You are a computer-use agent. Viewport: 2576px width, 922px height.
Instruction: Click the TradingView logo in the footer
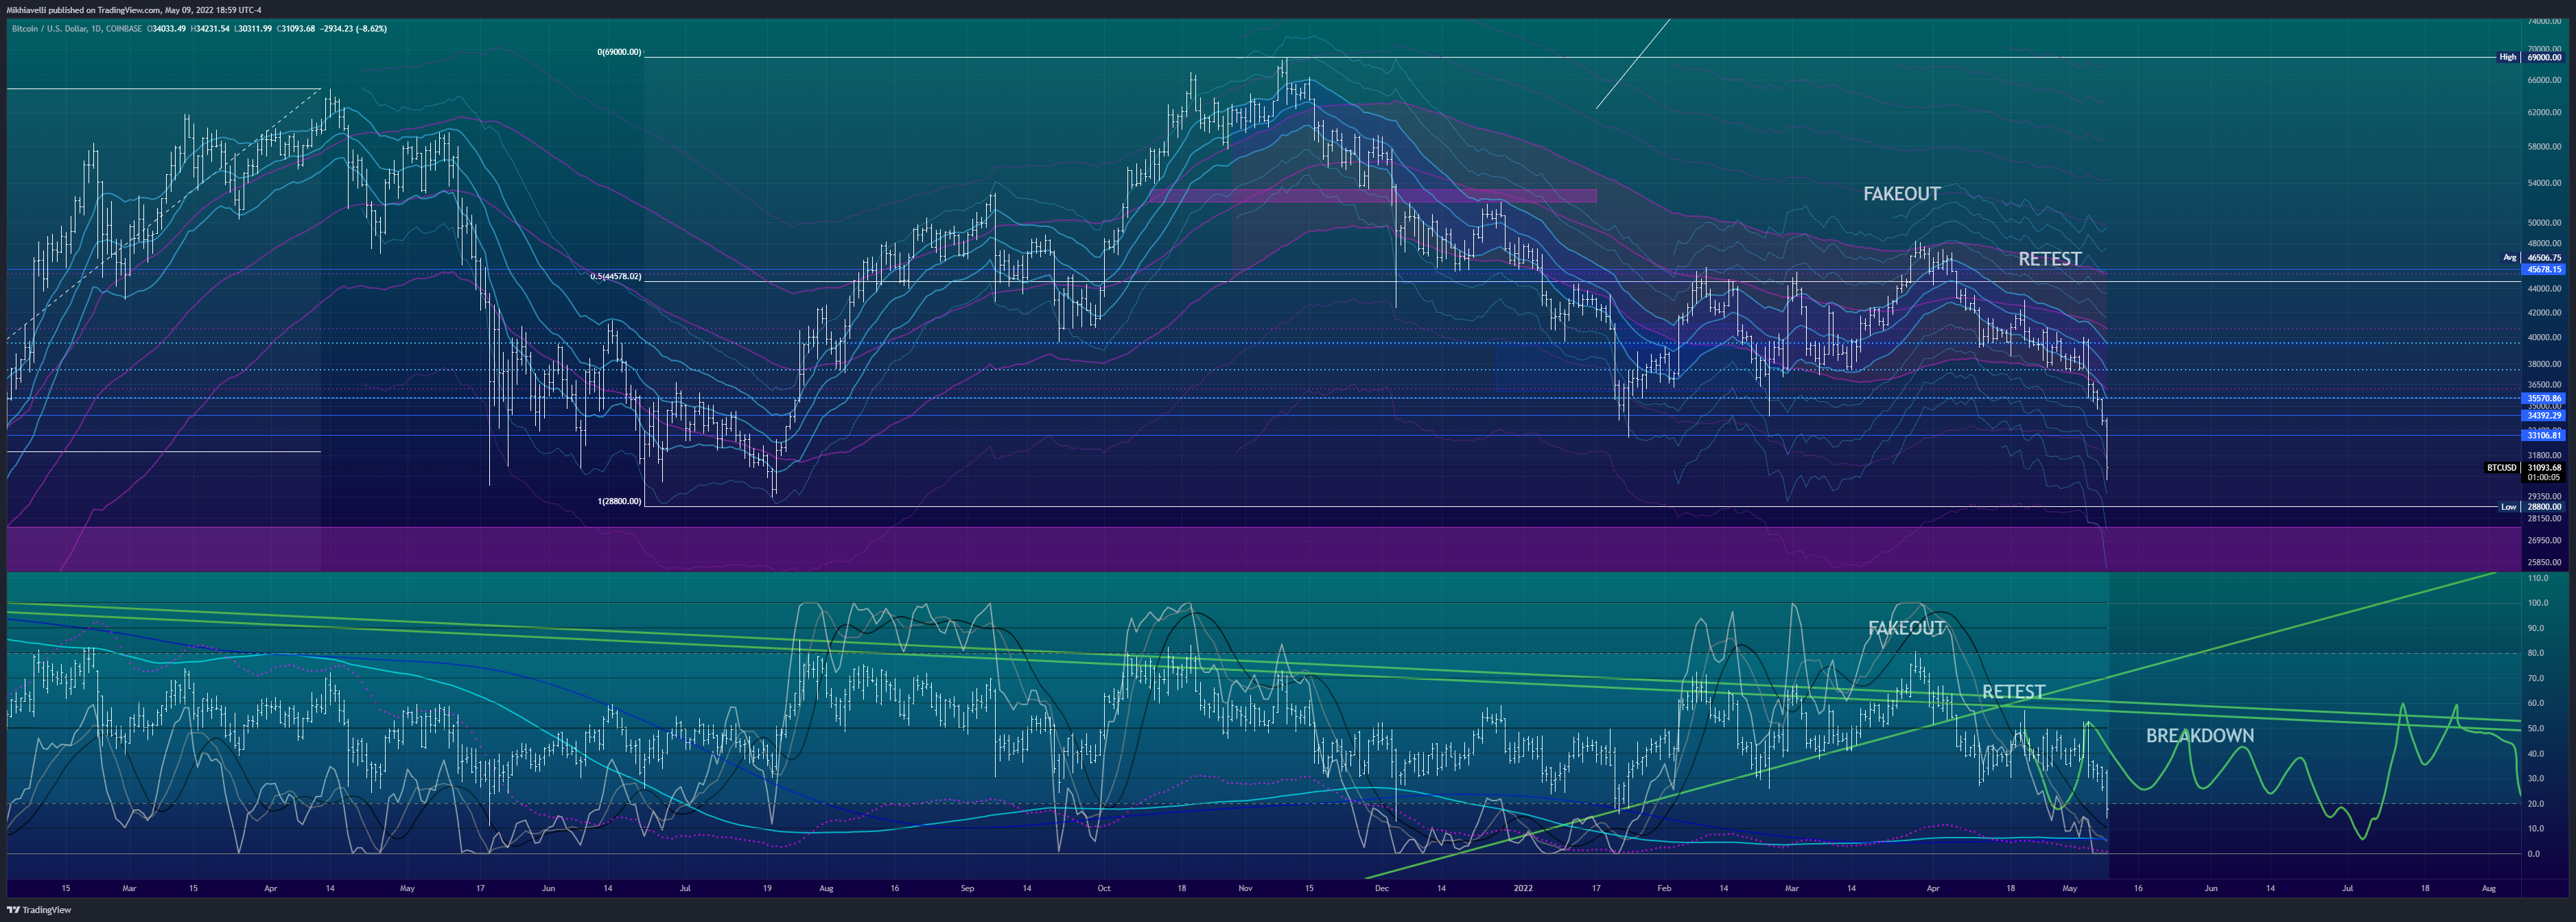coord(39,910)
